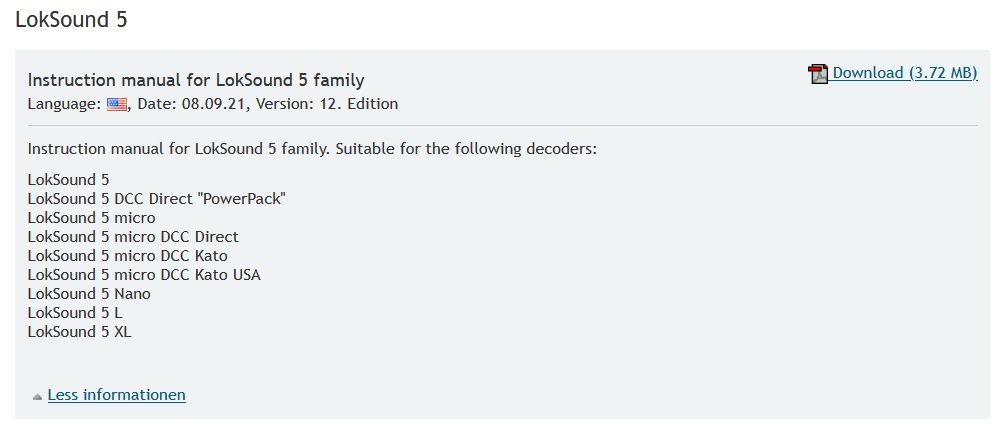The image size is (997, 424).
Task: Collapse details via Less informationen link
Action: pyautogui.click(x=116, y=395)
